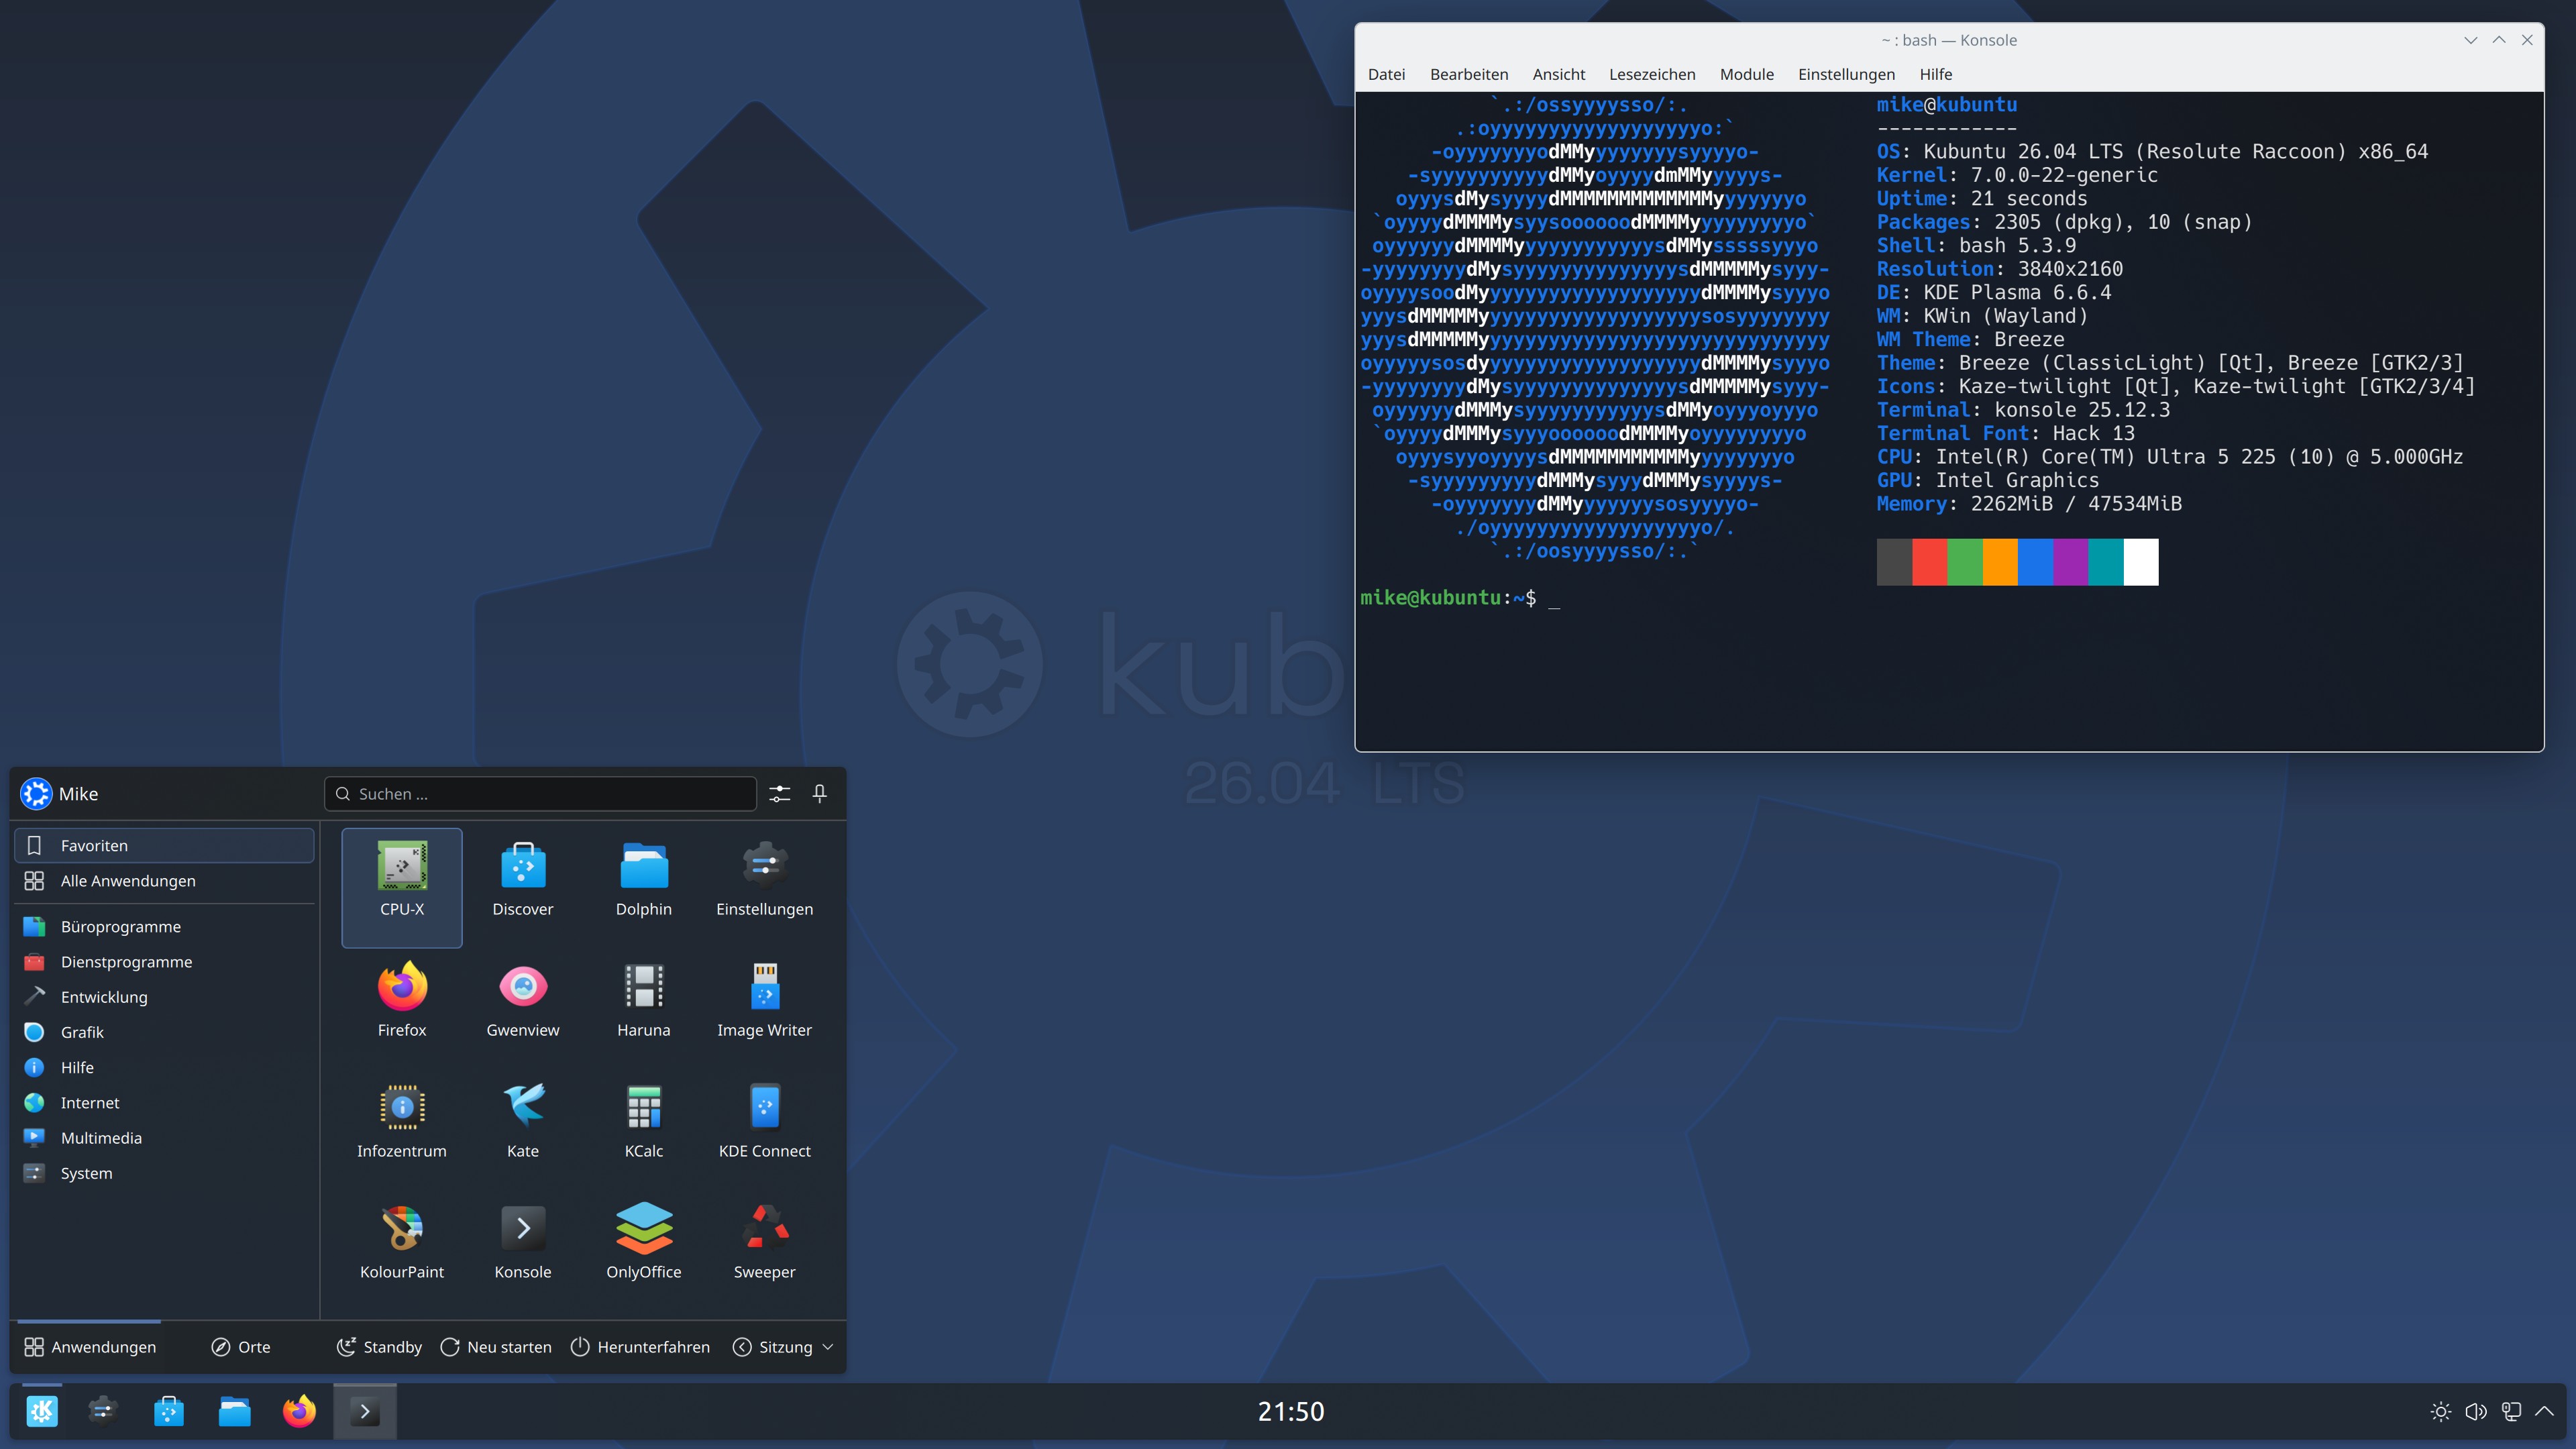Click the Mike user avatar
This screenshot has width=2576, height=1449.
36,794
